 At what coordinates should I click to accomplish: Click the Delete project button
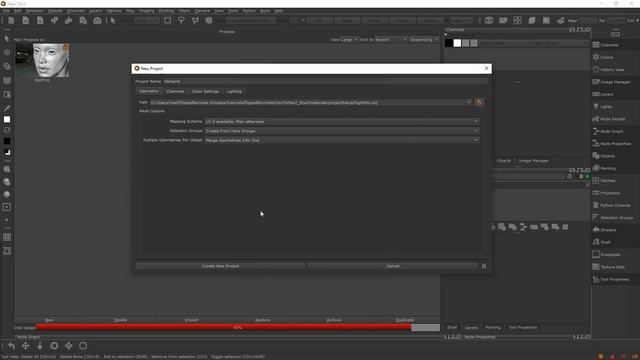120,320
